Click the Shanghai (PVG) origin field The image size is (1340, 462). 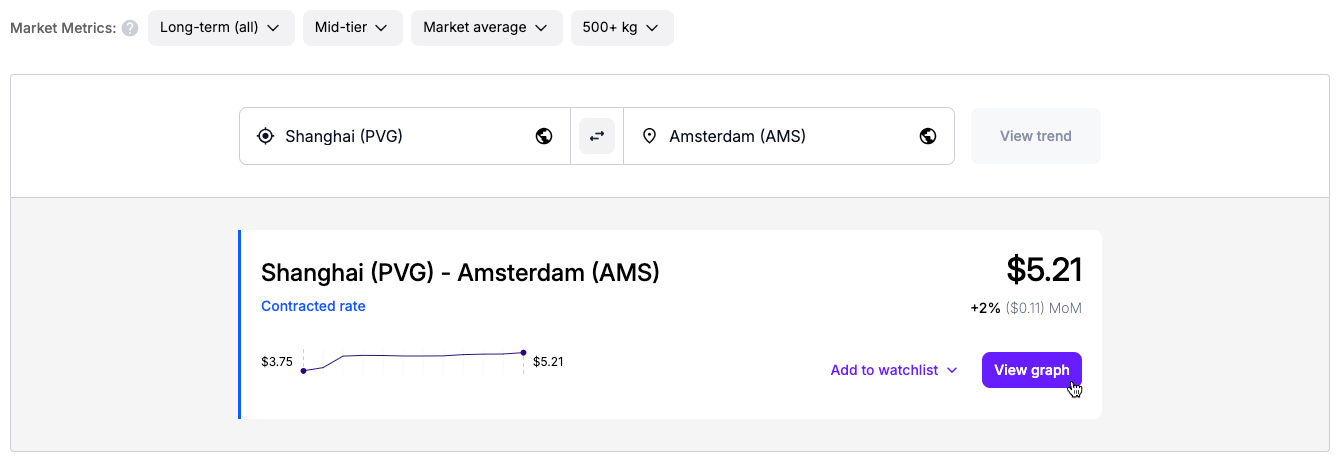pos(400,136)
